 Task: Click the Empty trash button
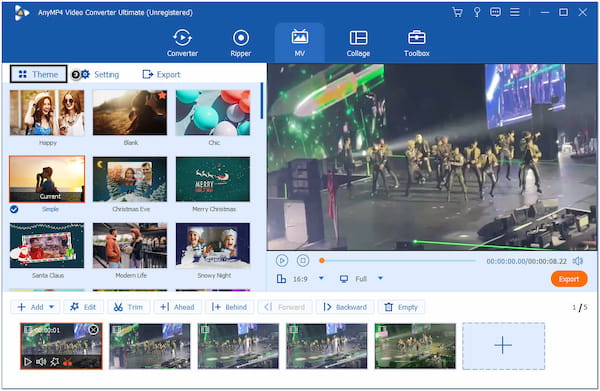click(x=401, y=307)
